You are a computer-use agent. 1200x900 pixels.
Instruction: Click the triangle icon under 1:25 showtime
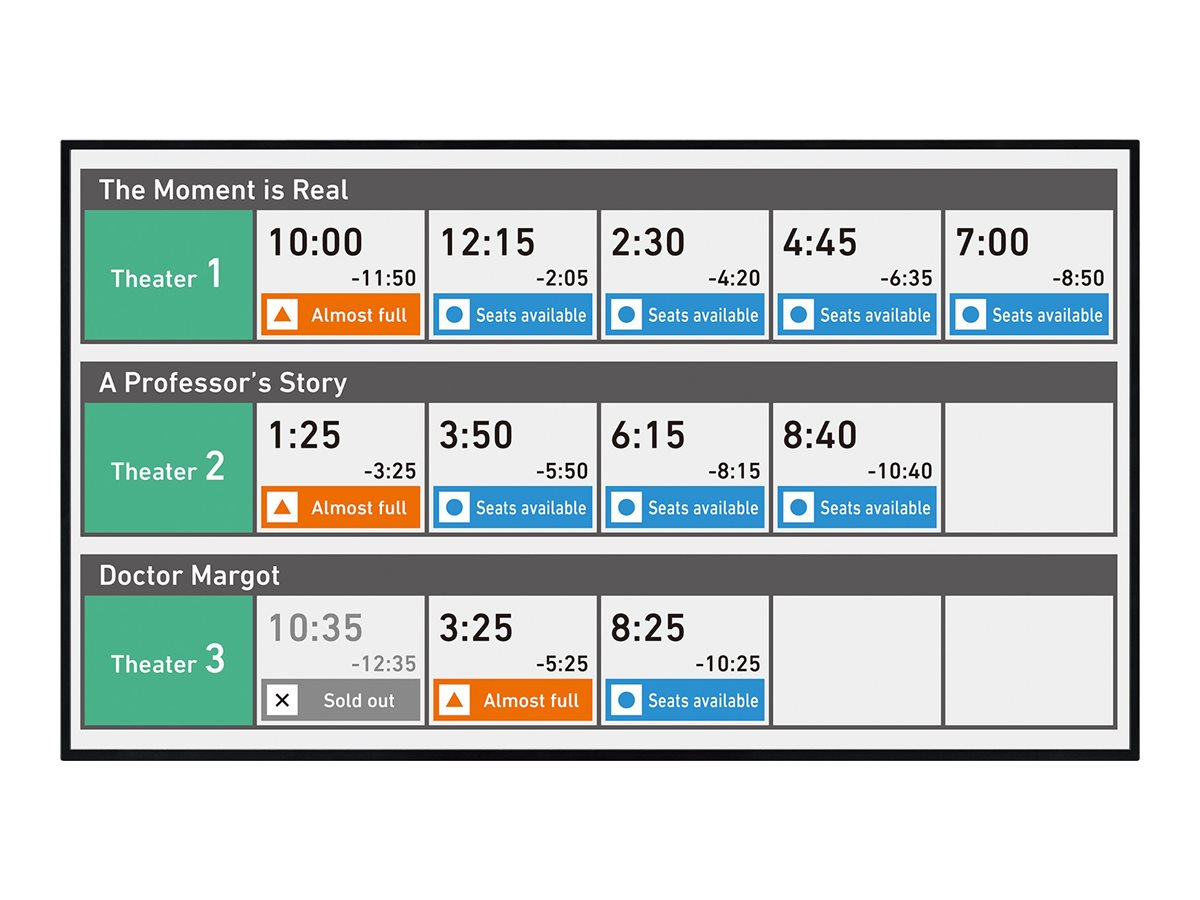click(x=283, y=508)
